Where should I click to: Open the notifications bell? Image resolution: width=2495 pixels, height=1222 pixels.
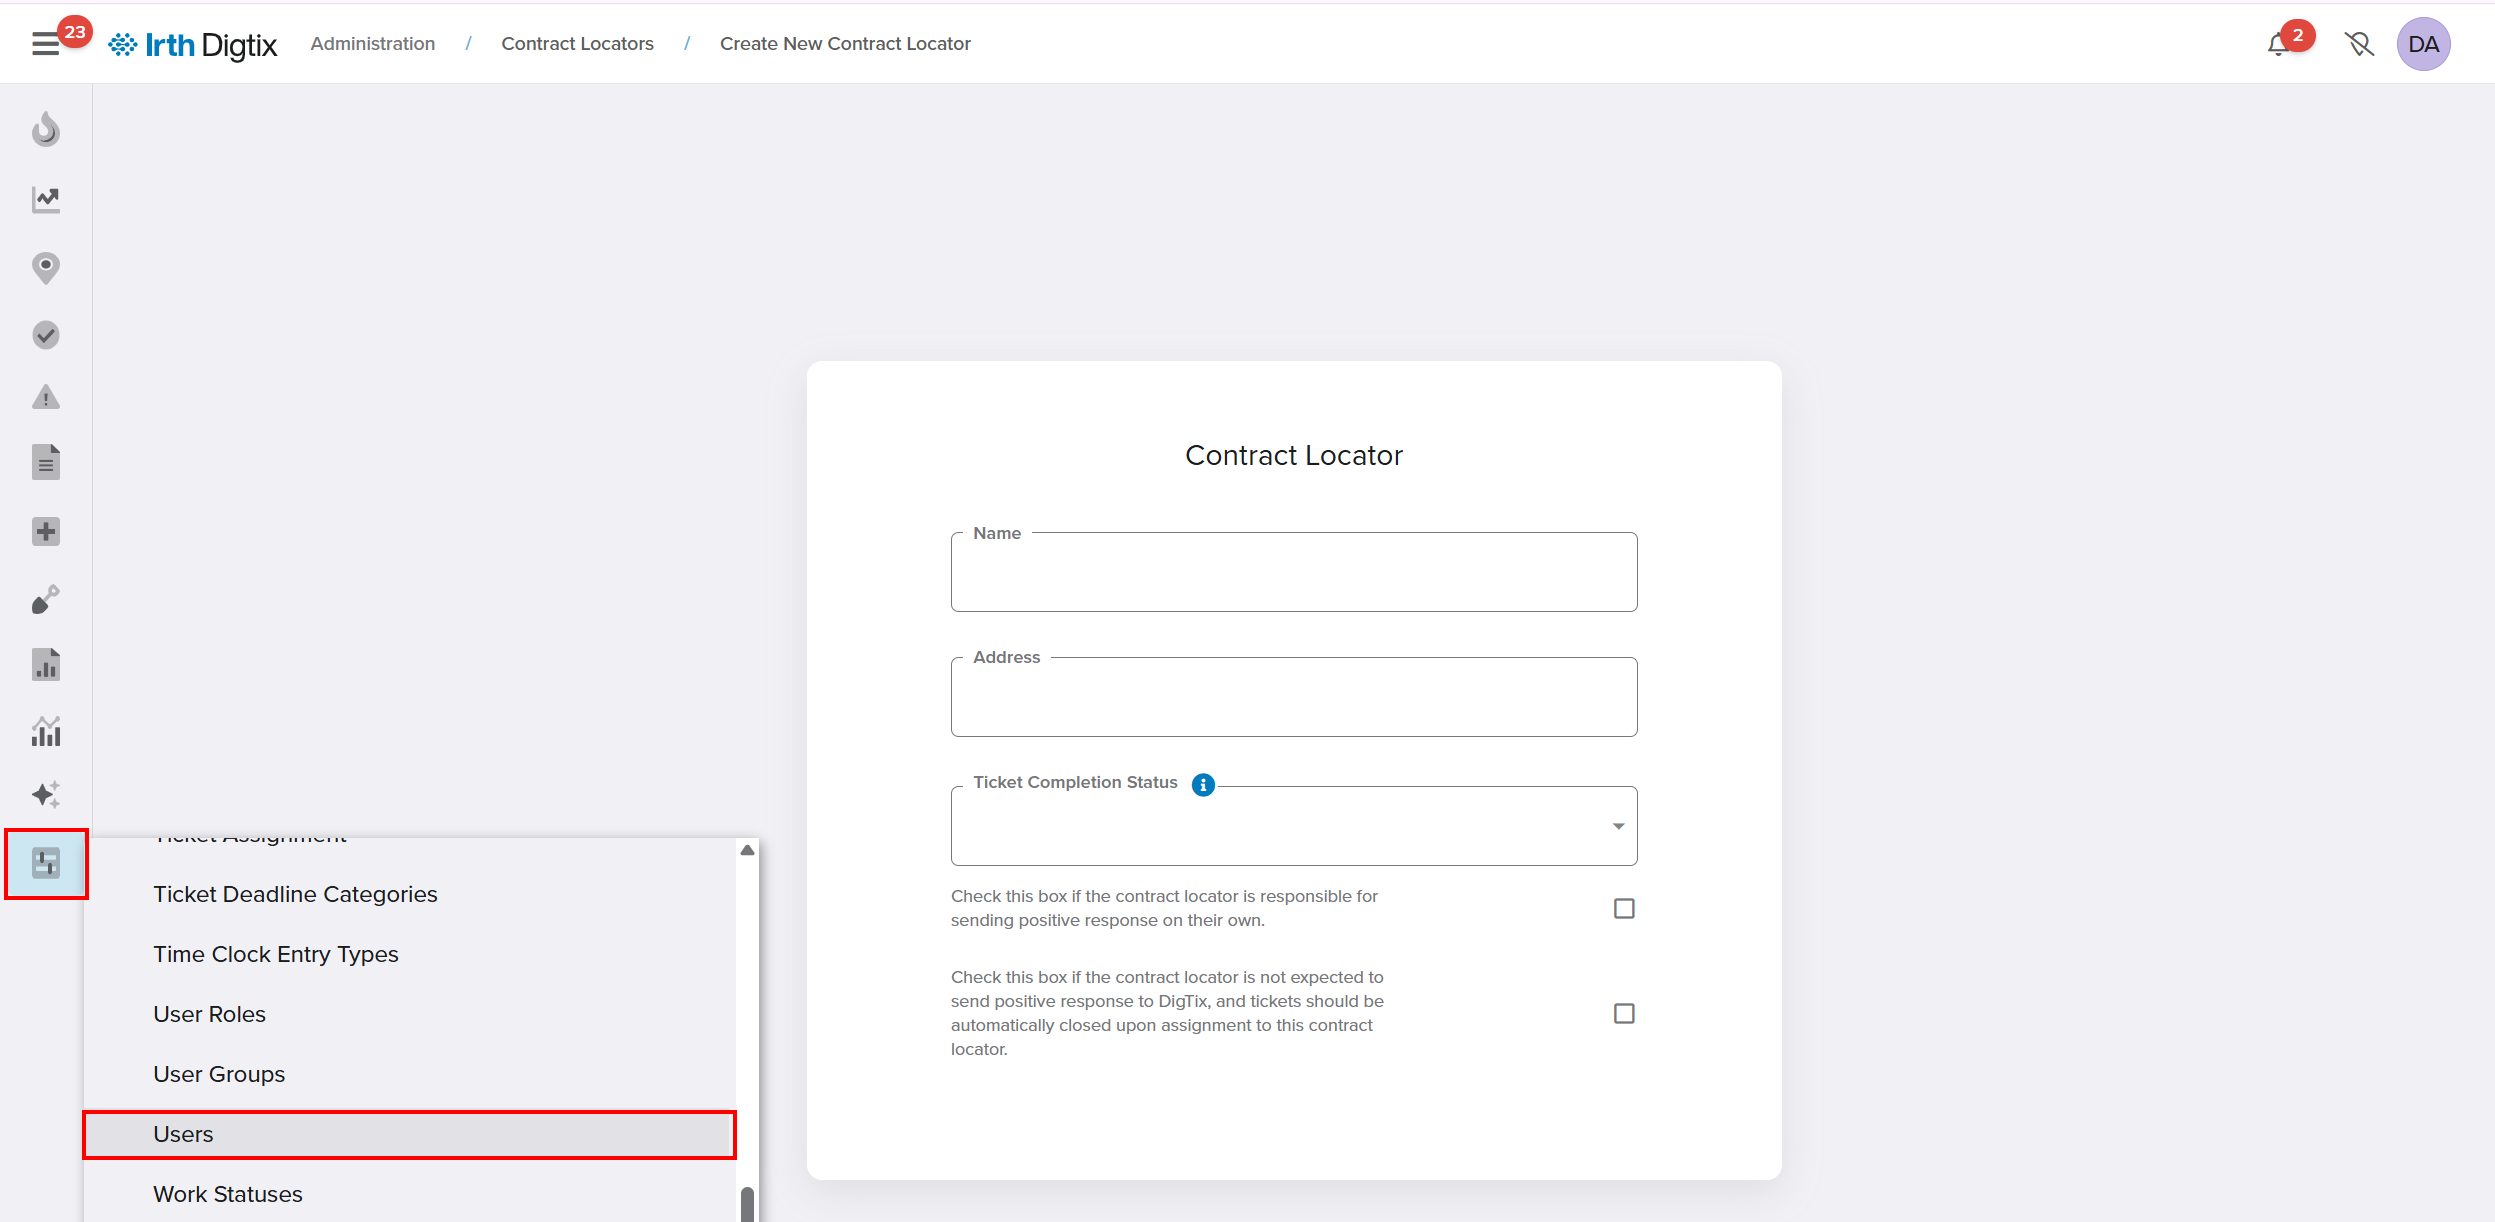(x=2279, y=45)
